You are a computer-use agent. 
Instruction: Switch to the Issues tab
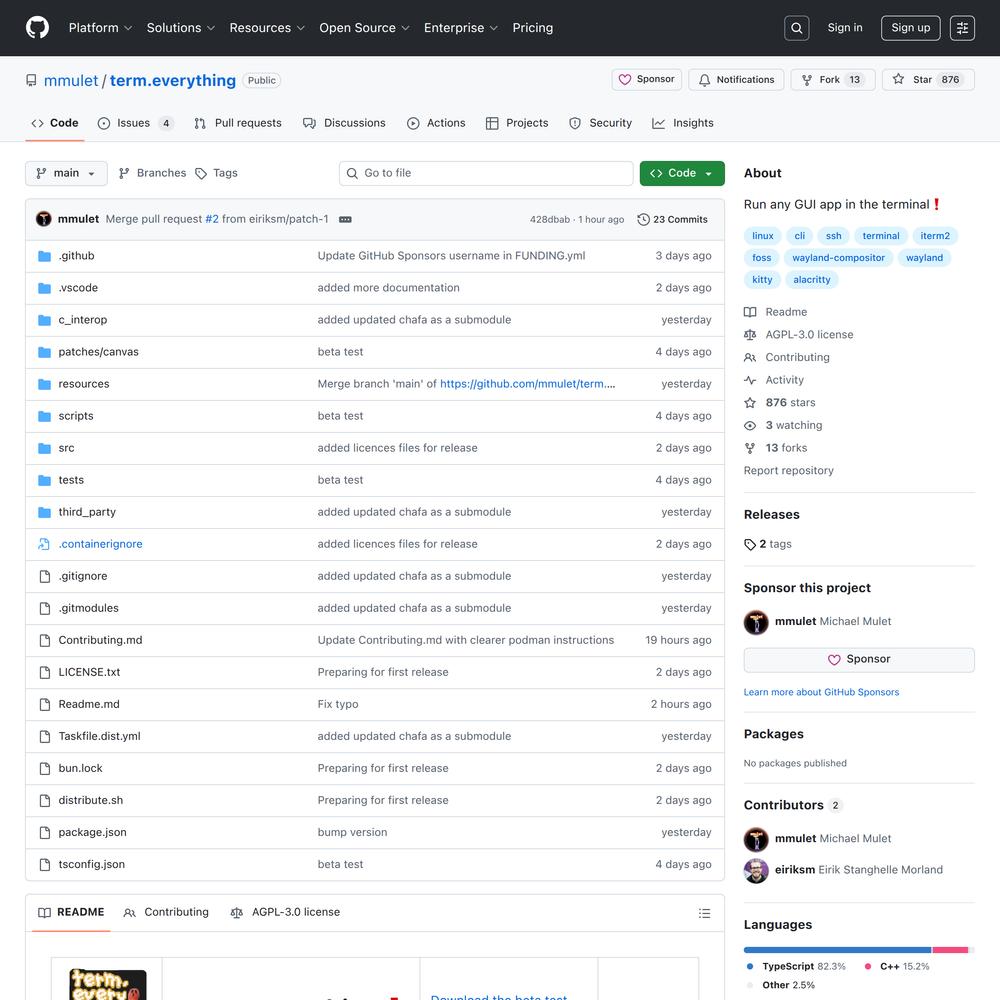pos(134,123)
